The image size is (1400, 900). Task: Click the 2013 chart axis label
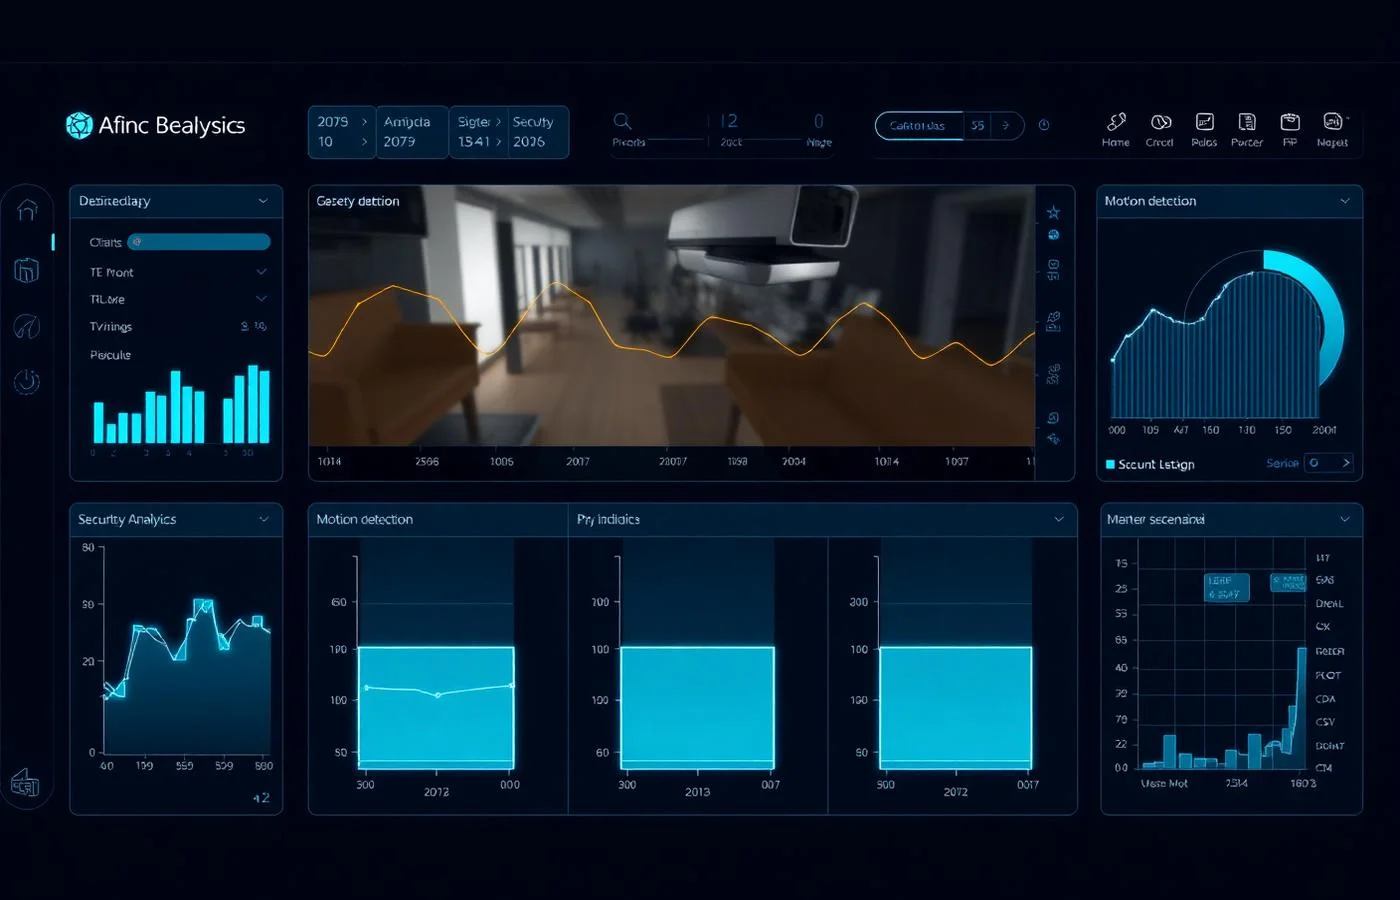click(x=697, y=792)
